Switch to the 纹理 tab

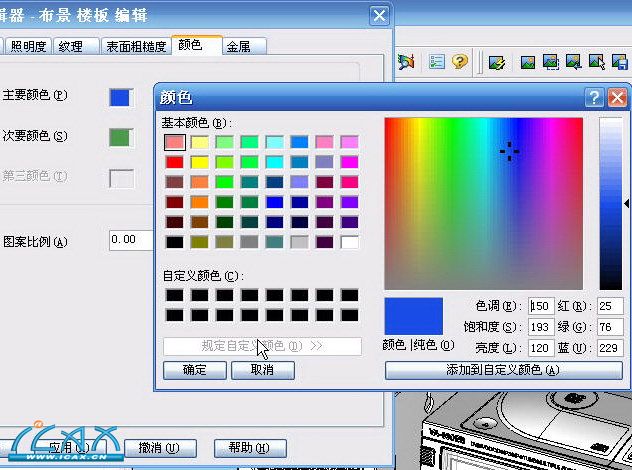[x=76, y=46]
